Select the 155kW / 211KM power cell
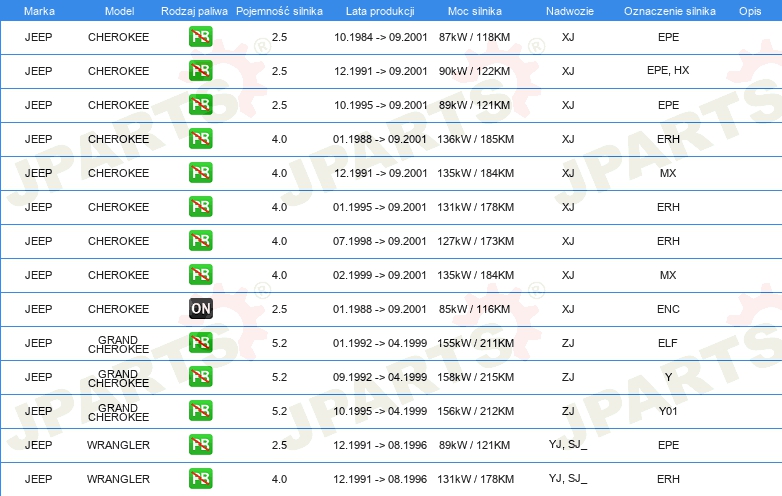Image resolution: width=782 pixels, height=496 pixels. tap(475, 343)
